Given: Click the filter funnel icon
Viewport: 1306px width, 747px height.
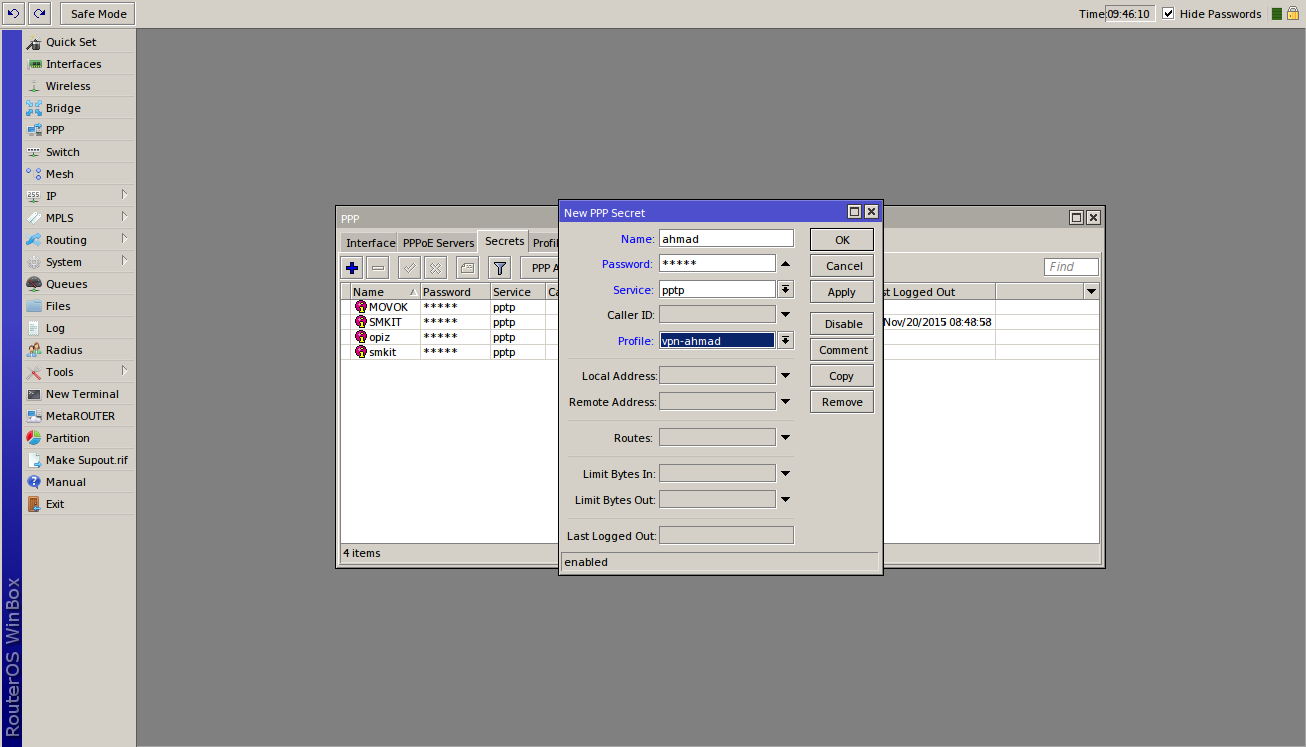Looking at the screenshot, I should coord(500,268).
